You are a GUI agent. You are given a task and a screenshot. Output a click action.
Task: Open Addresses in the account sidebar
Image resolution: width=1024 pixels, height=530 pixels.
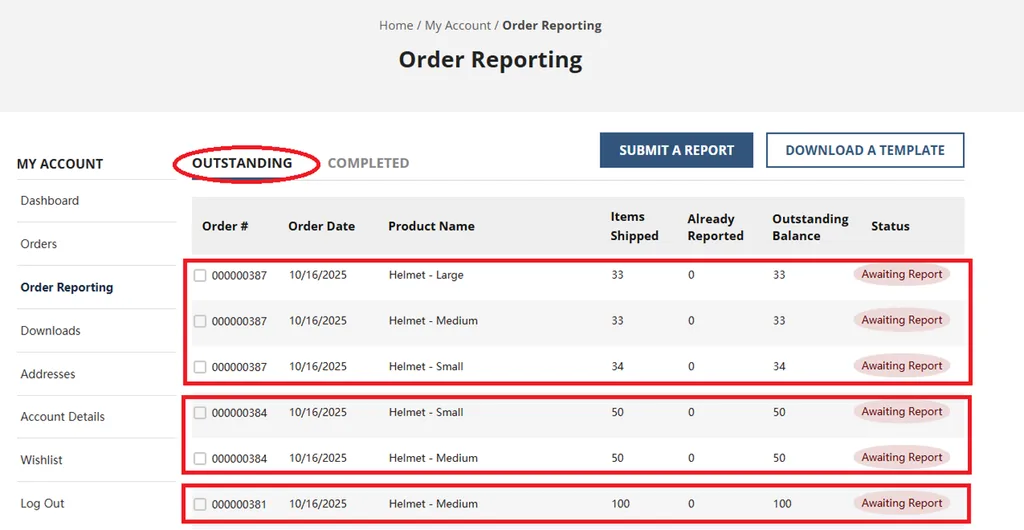[48, 374]
